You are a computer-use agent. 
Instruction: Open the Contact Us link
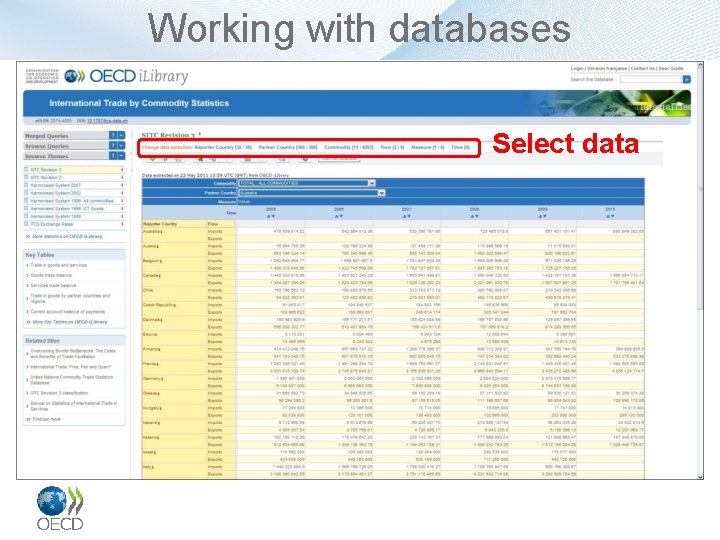pyautogui.click(x=643, y=68)
